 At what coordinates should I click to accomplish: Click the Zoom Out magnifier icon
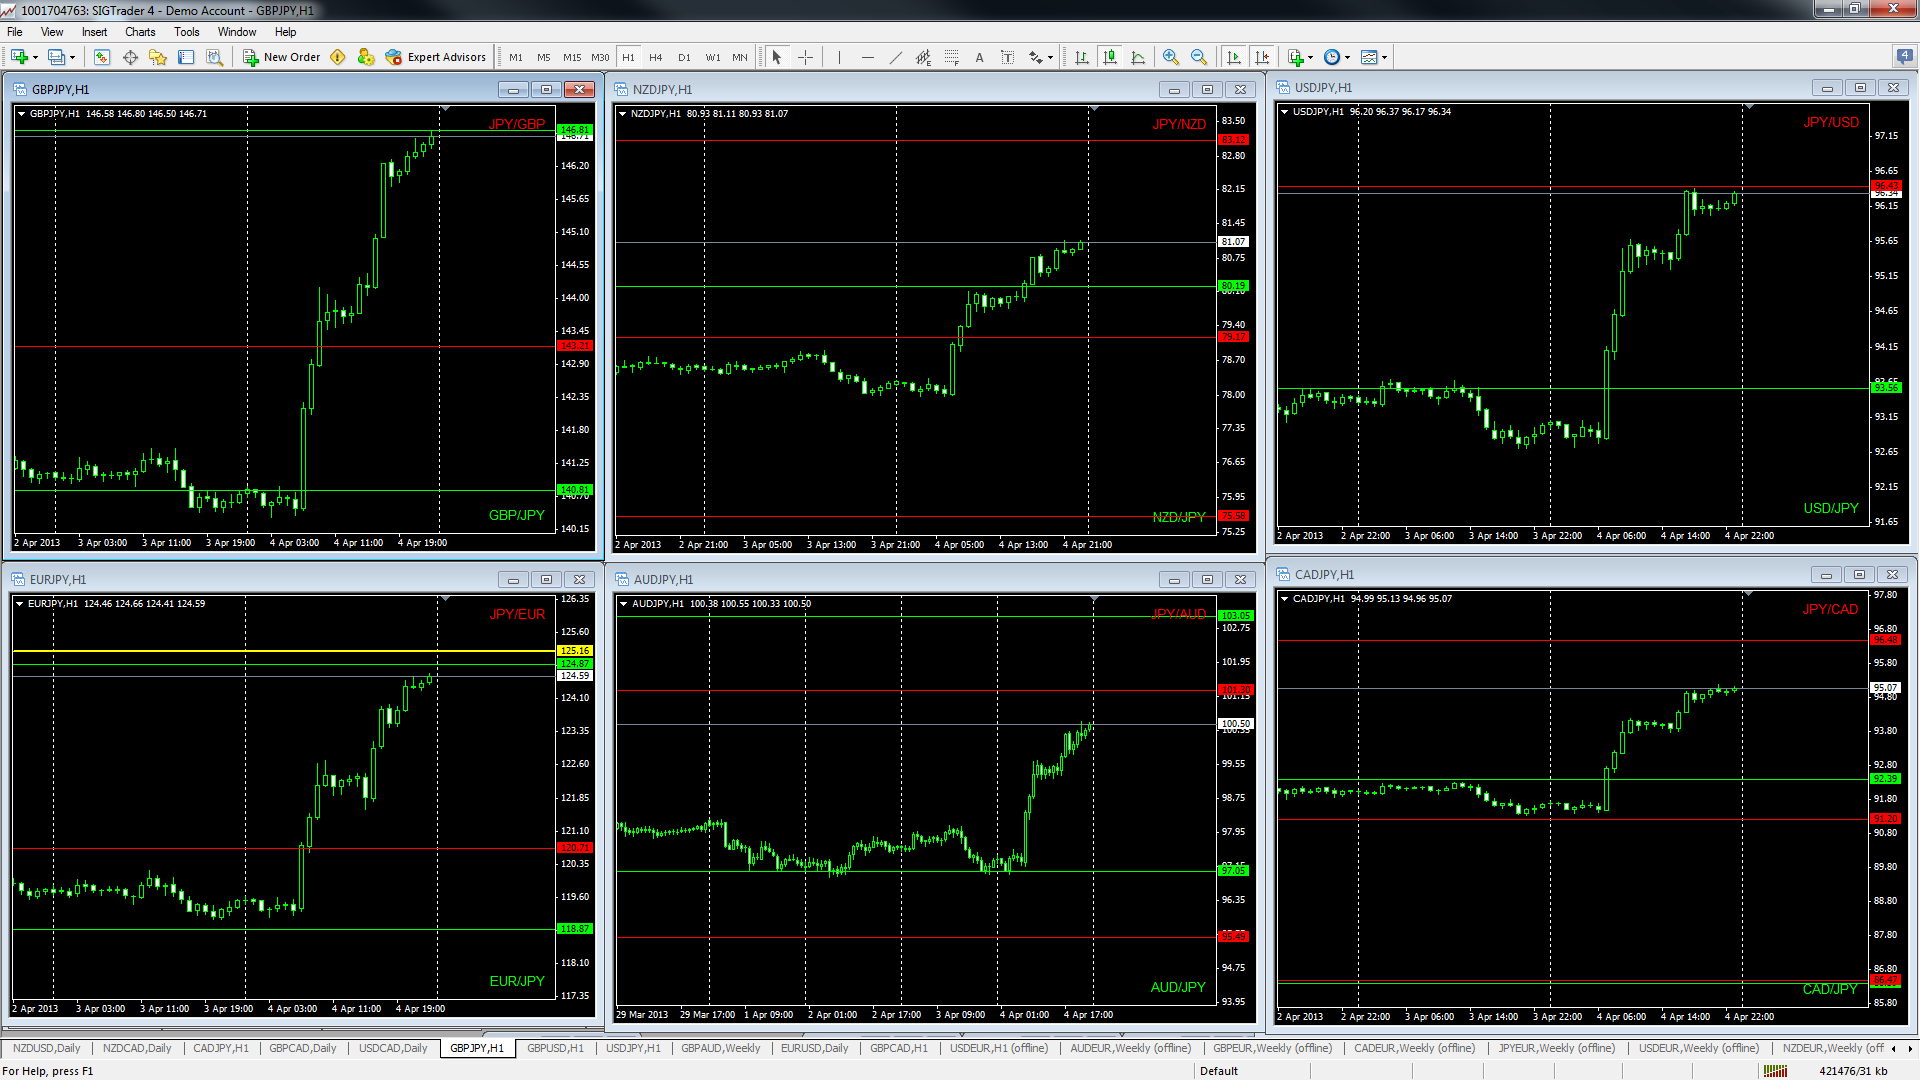(1198, 57)
